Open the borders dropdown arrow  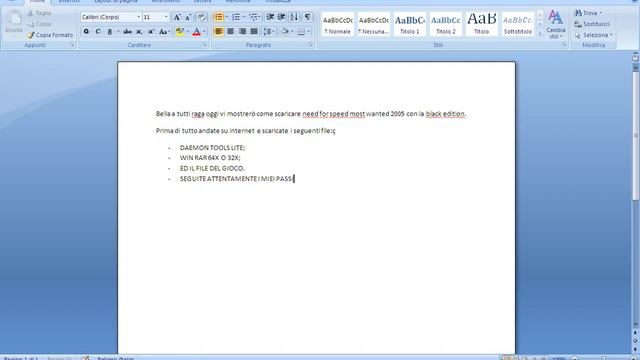[309, 31]
